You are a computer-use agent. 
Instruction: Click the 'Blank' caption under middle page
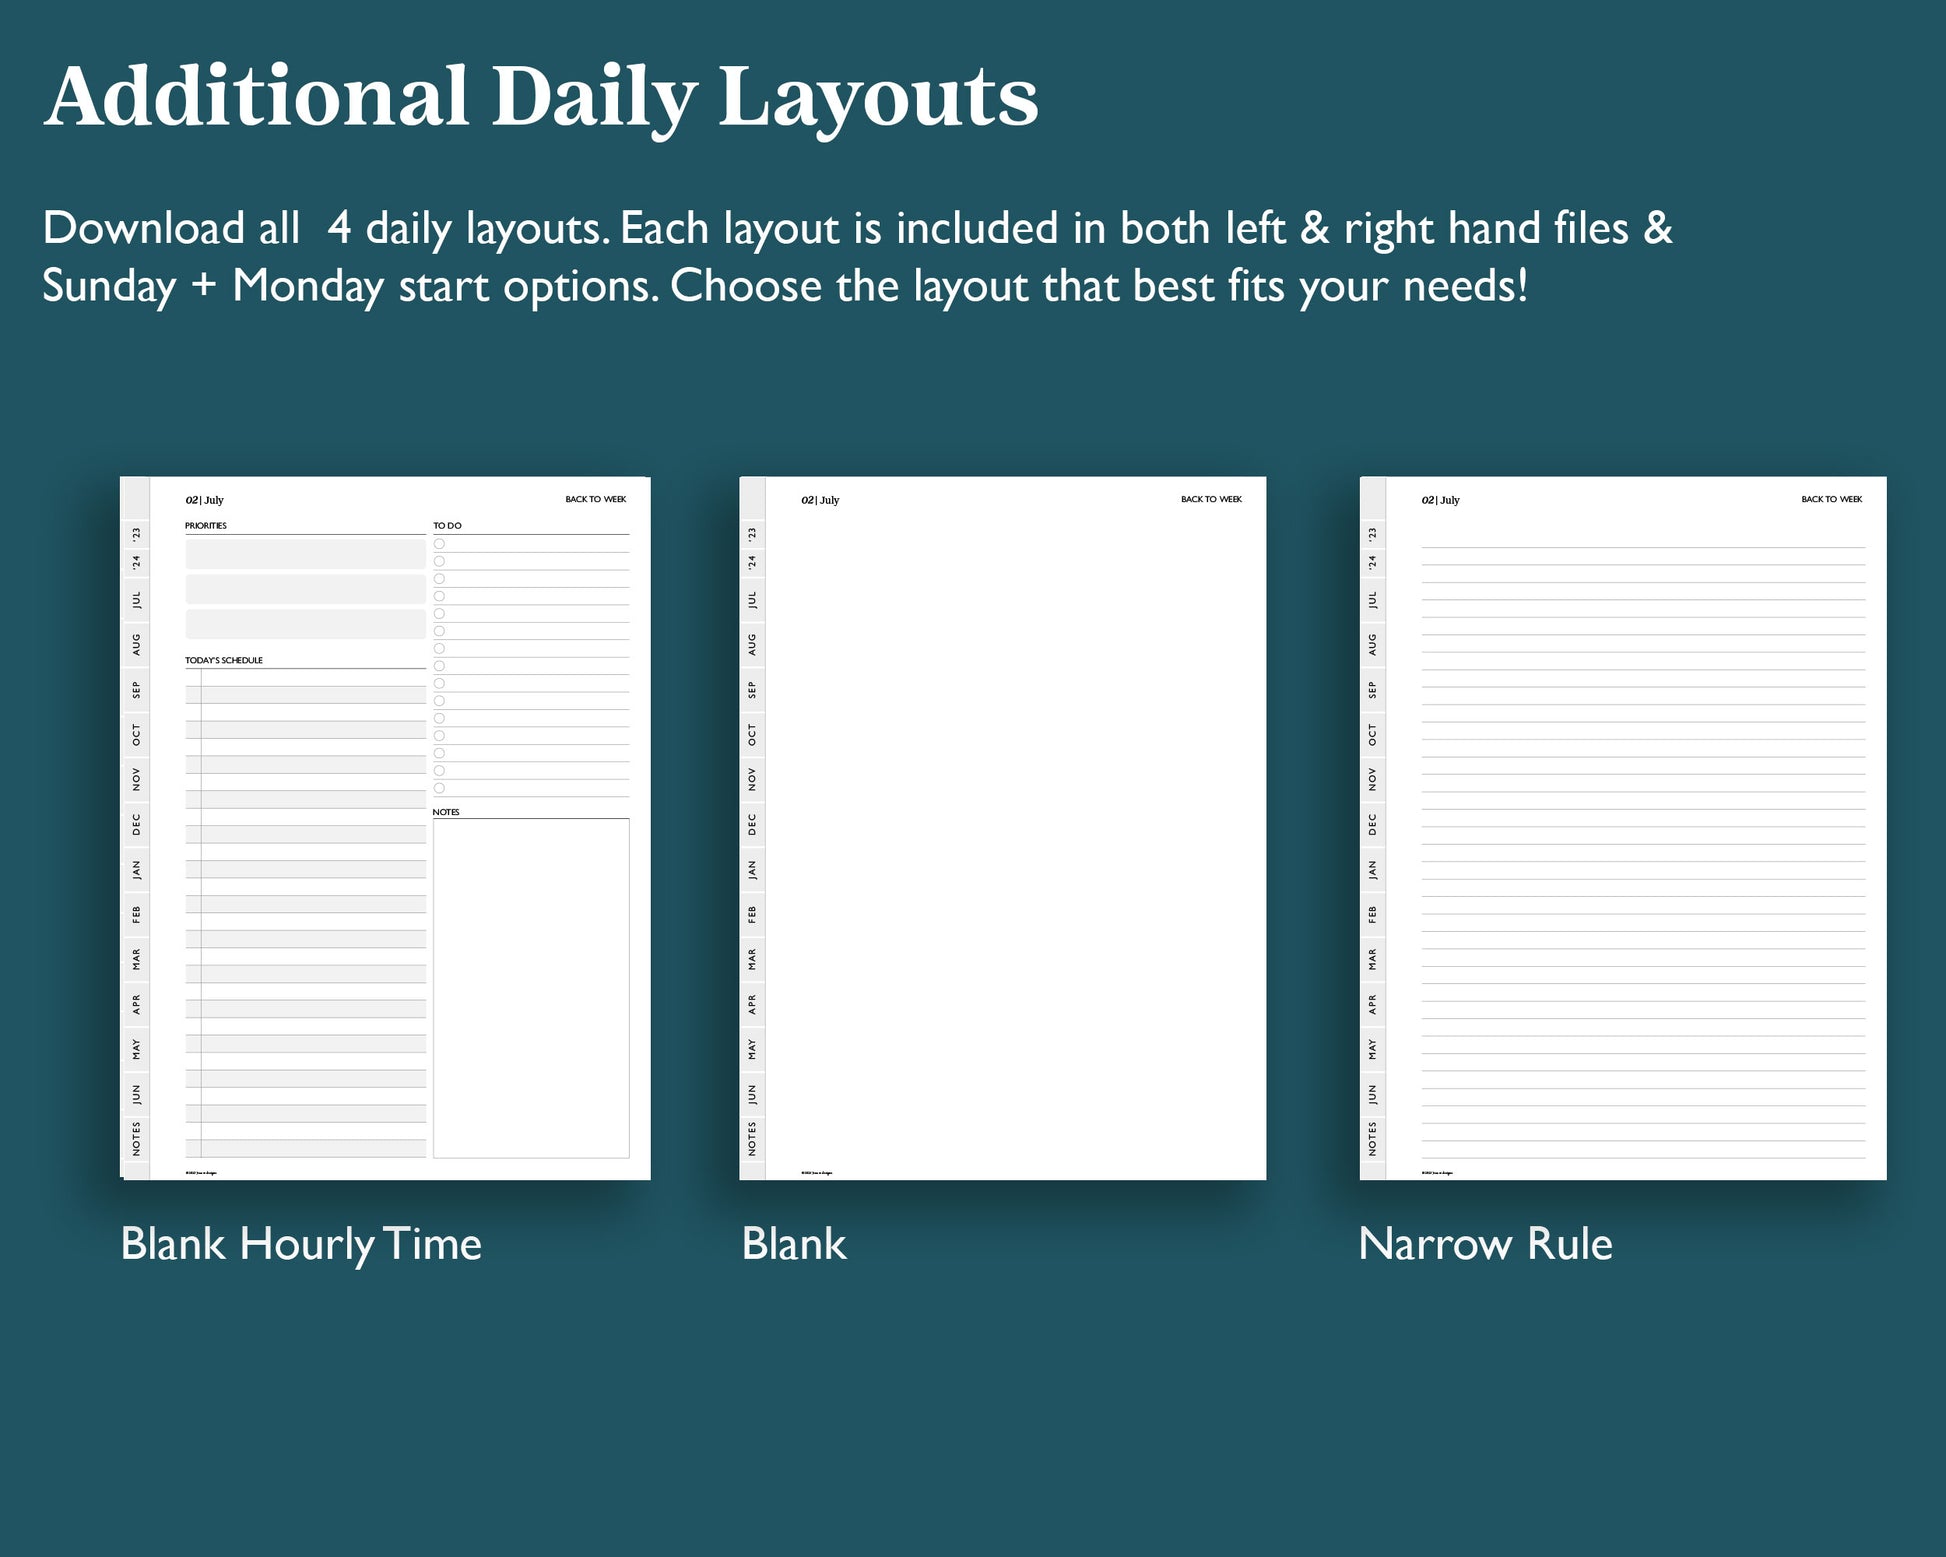pyautogui.click(x=794, y=1244)
